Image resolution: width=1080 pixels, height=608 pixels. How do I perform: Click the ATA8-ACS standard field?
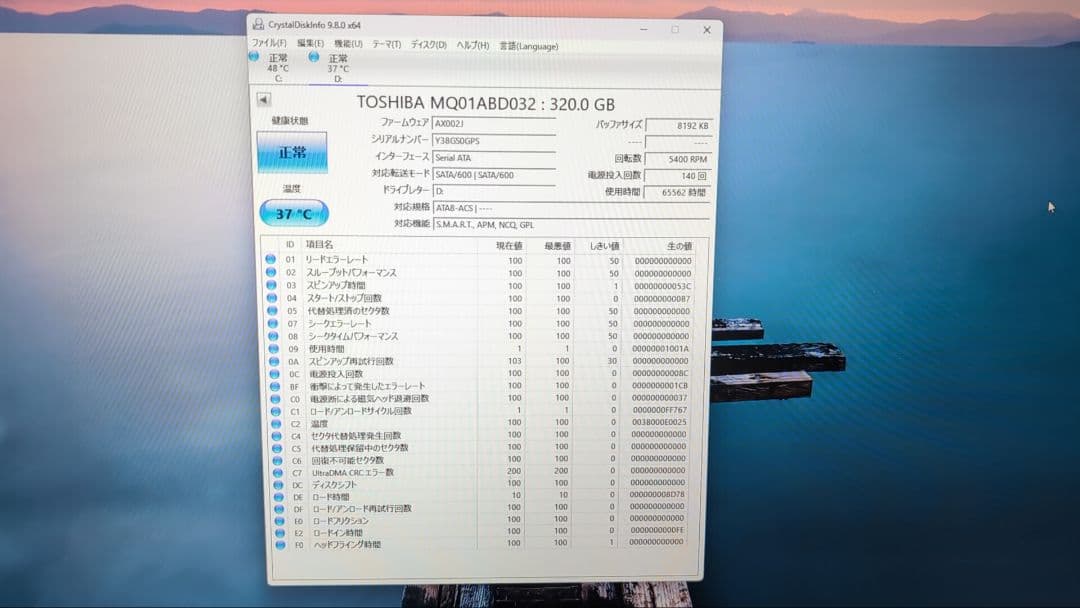570,208
